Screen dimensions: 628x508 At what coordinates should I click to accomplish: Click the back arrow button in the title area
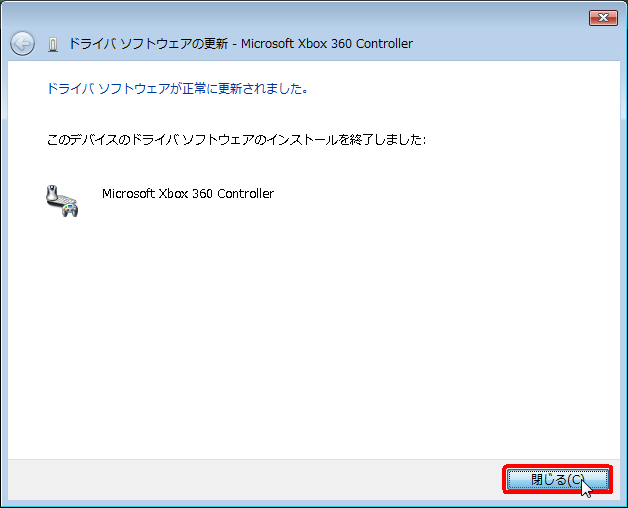coord(22,43)
